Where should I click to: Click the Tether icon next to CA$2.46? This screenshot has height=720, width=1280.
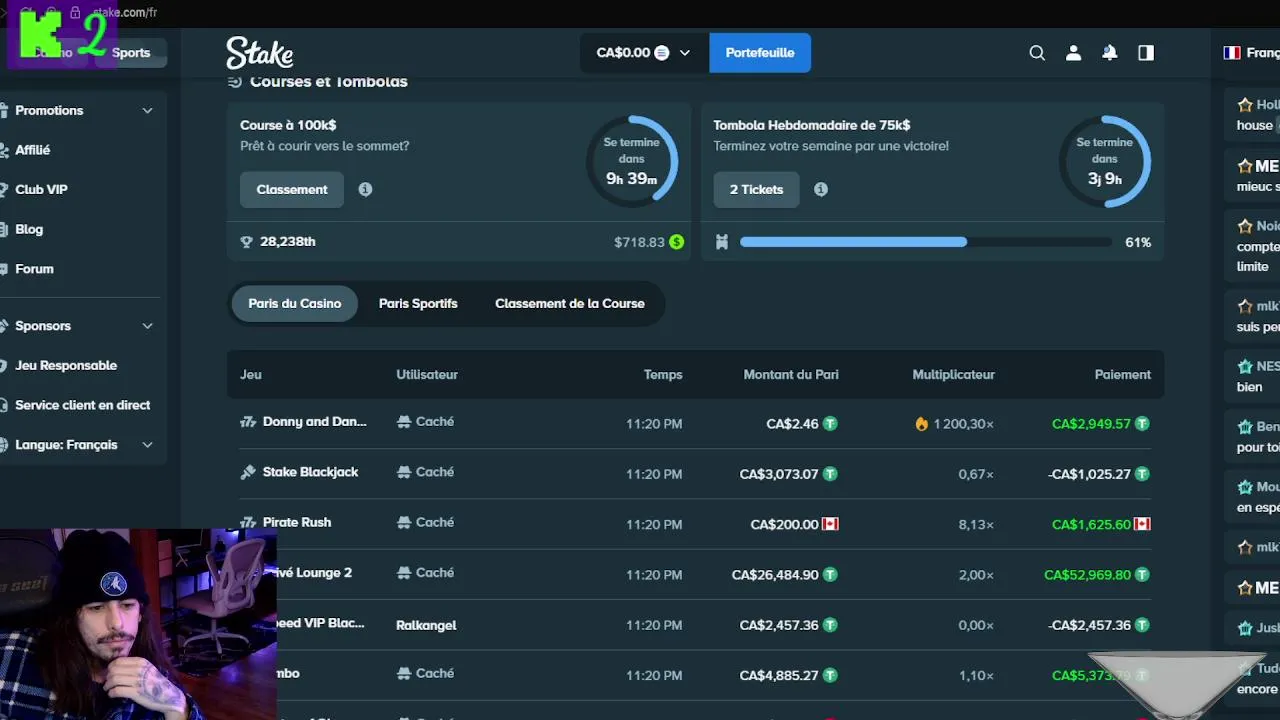coord(830,424)
